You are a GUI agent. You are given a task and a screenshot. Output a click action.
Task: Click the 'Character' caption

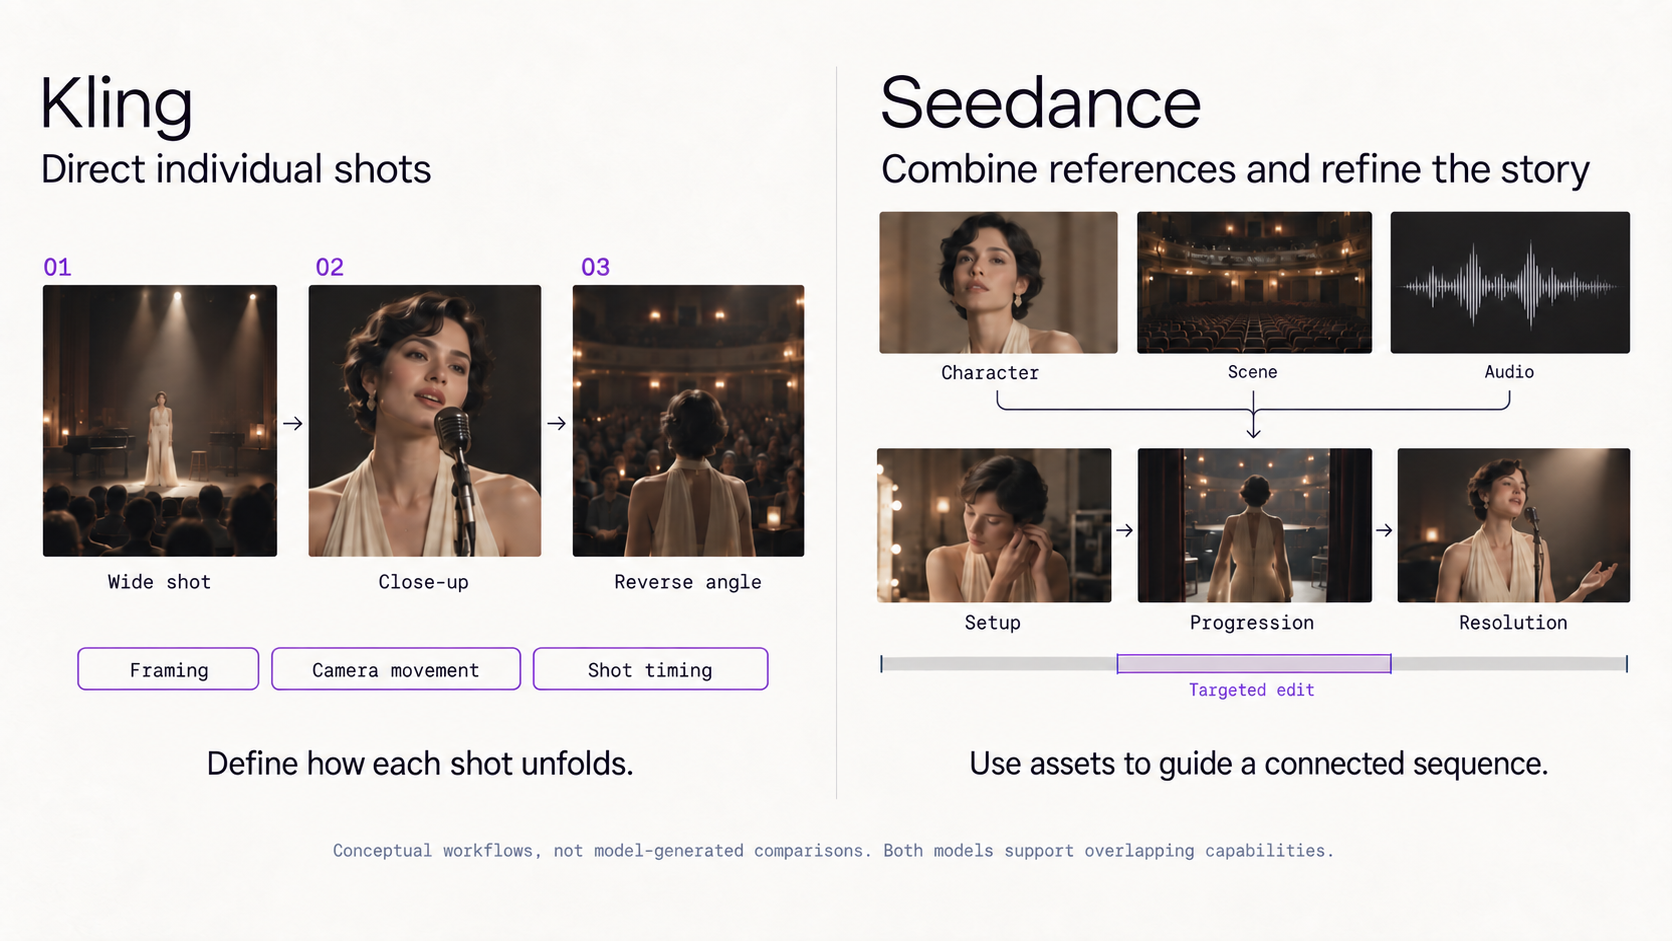point(990,372)
